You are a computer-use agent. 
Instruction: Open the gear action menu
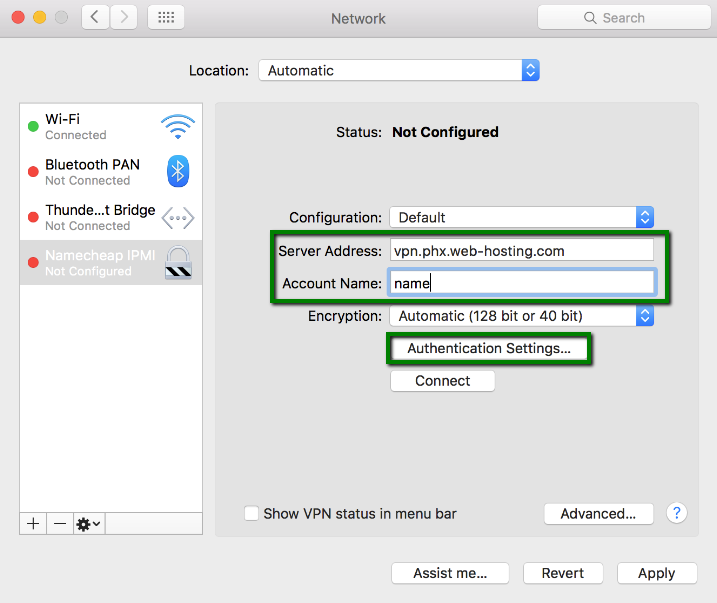pyautogui.click(x=88, y=523)
